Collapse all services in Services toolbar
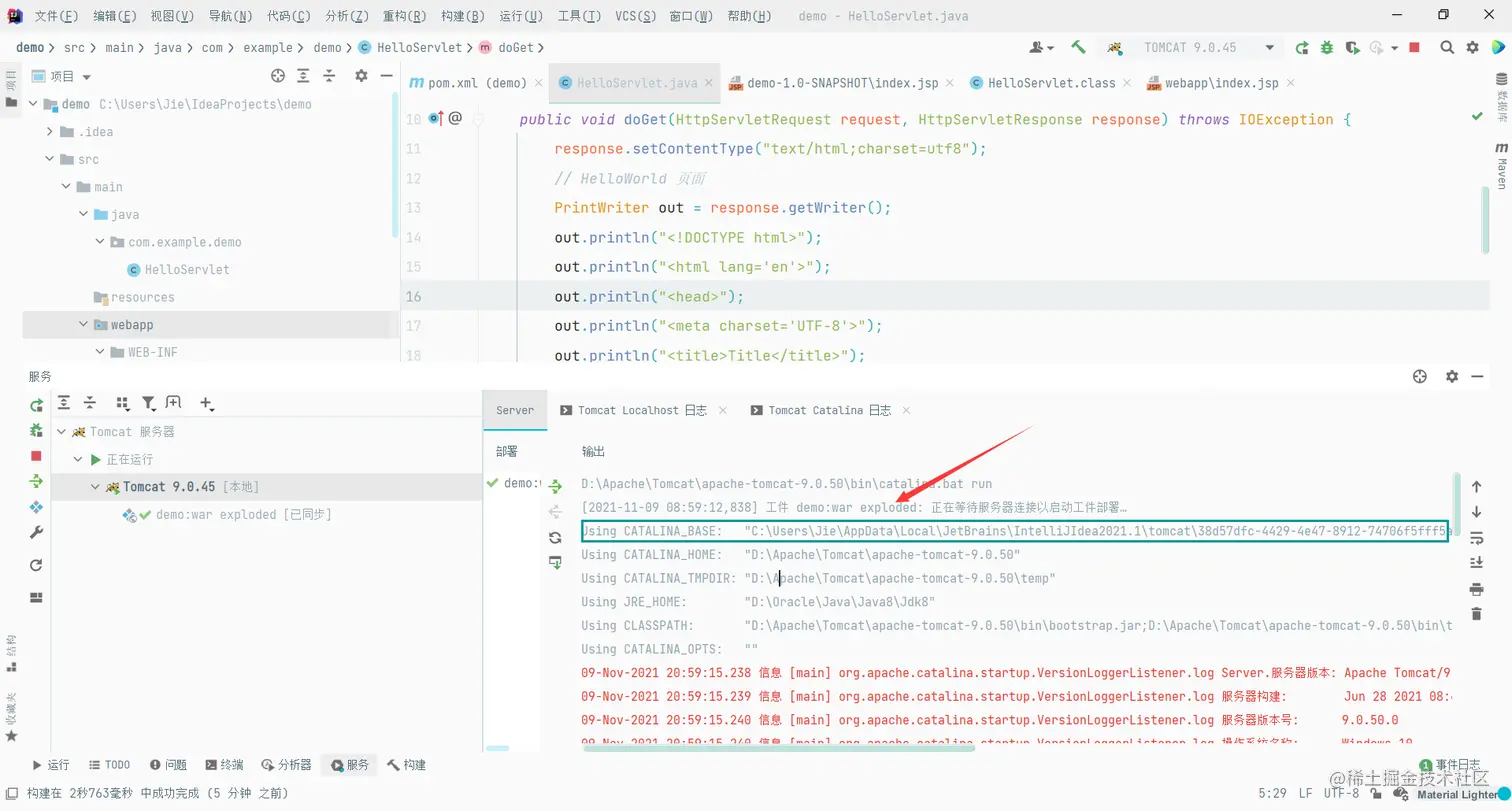The image size is (1512, 811). click(90, 402)
